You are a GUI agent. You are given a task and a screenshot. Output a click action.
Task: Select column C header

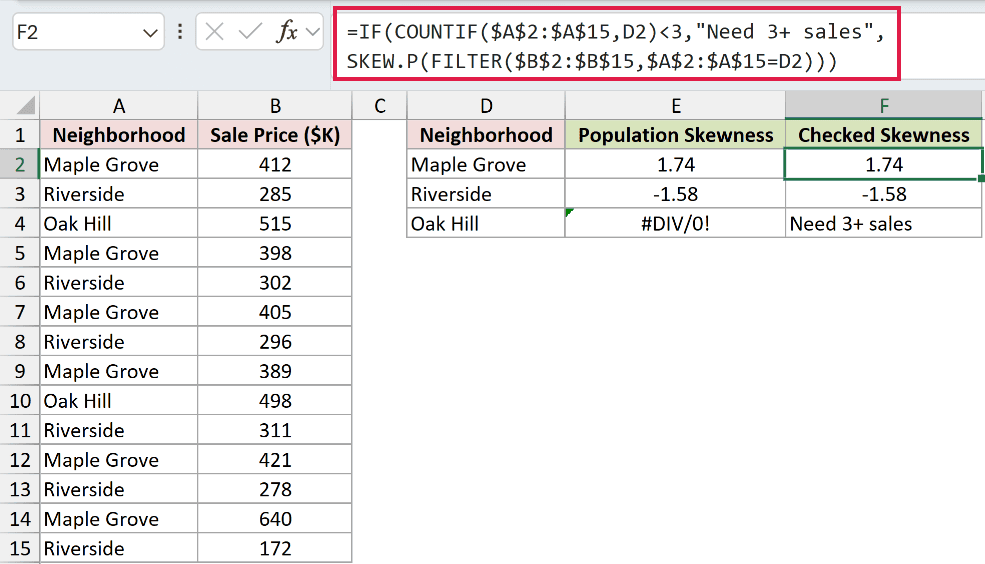(379, 106)
